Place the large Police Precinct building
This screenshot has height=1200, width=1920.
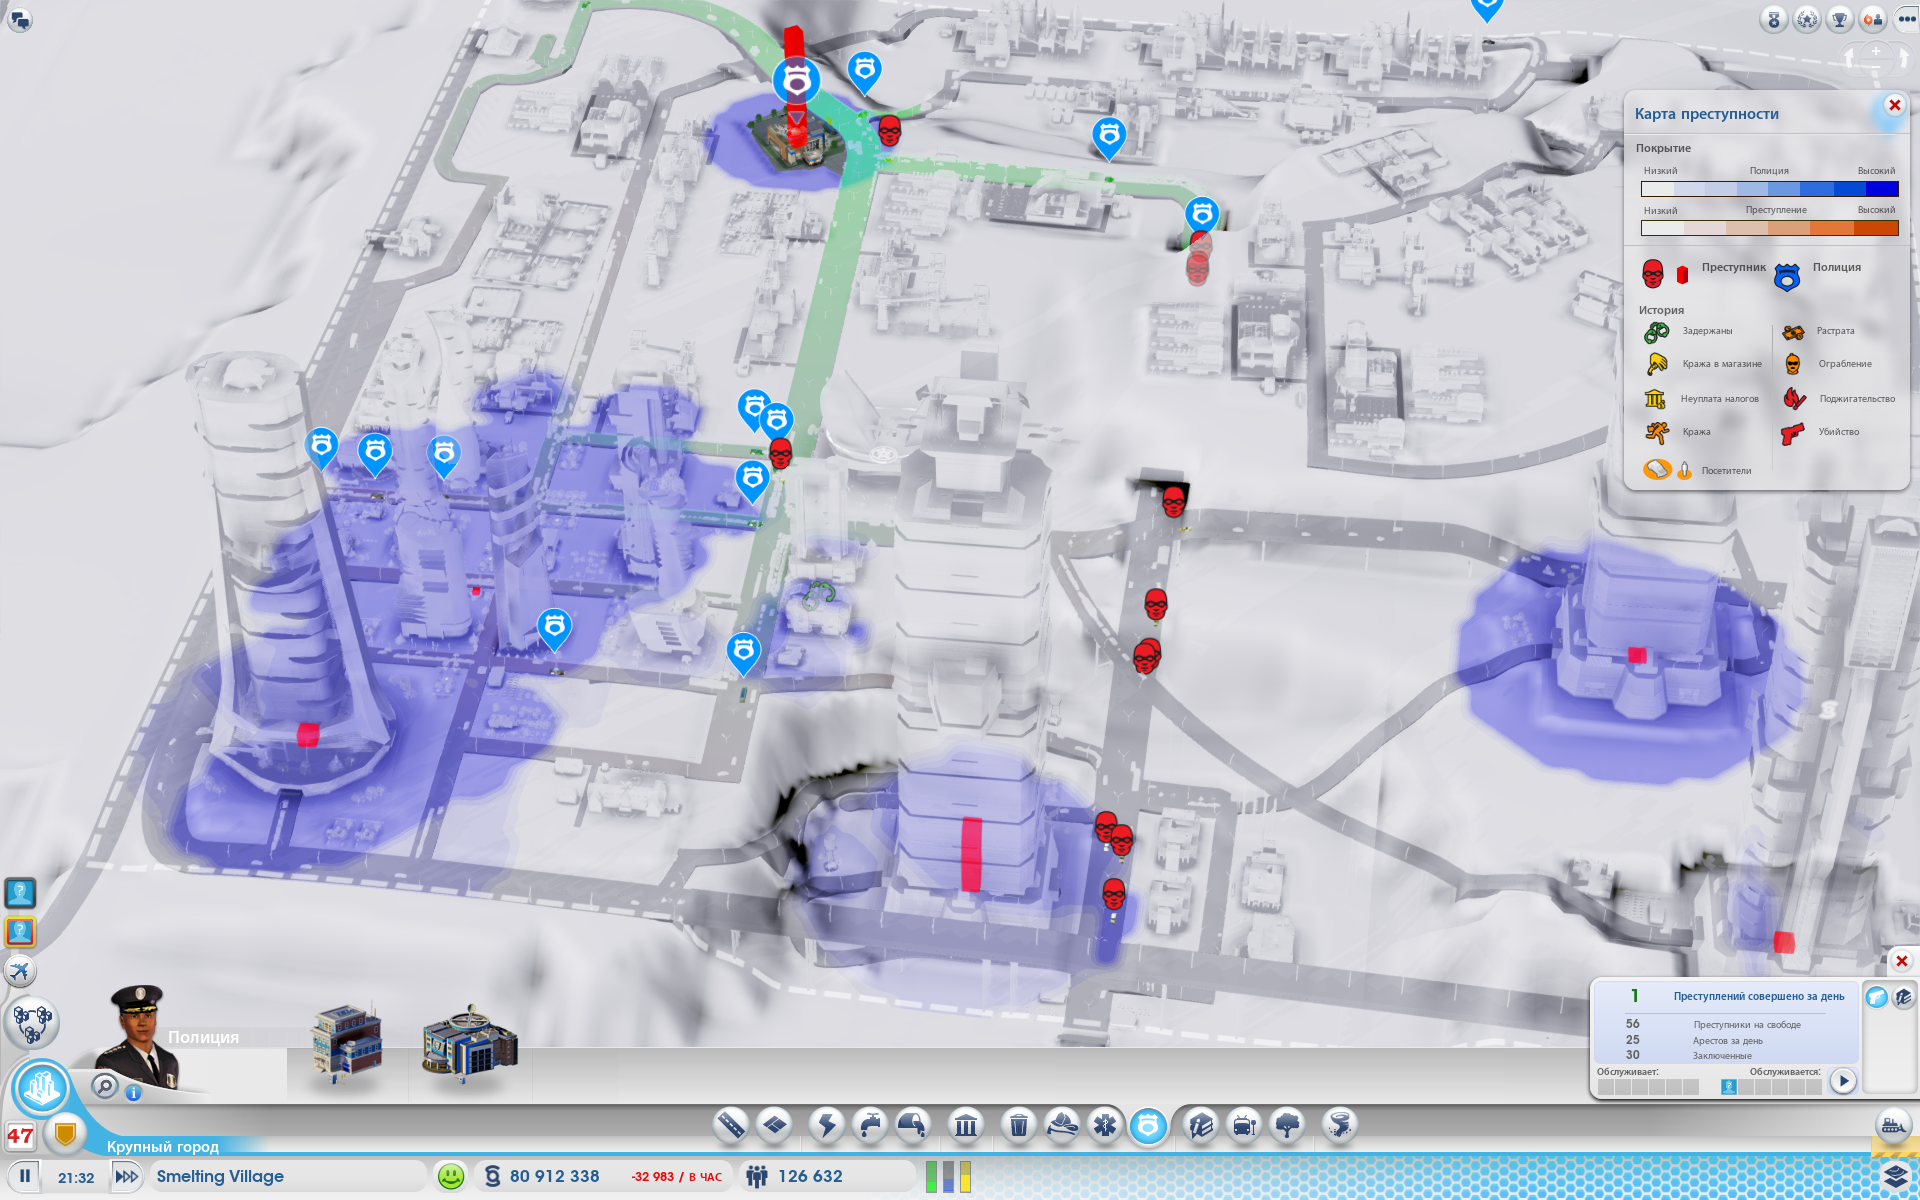470,1045
